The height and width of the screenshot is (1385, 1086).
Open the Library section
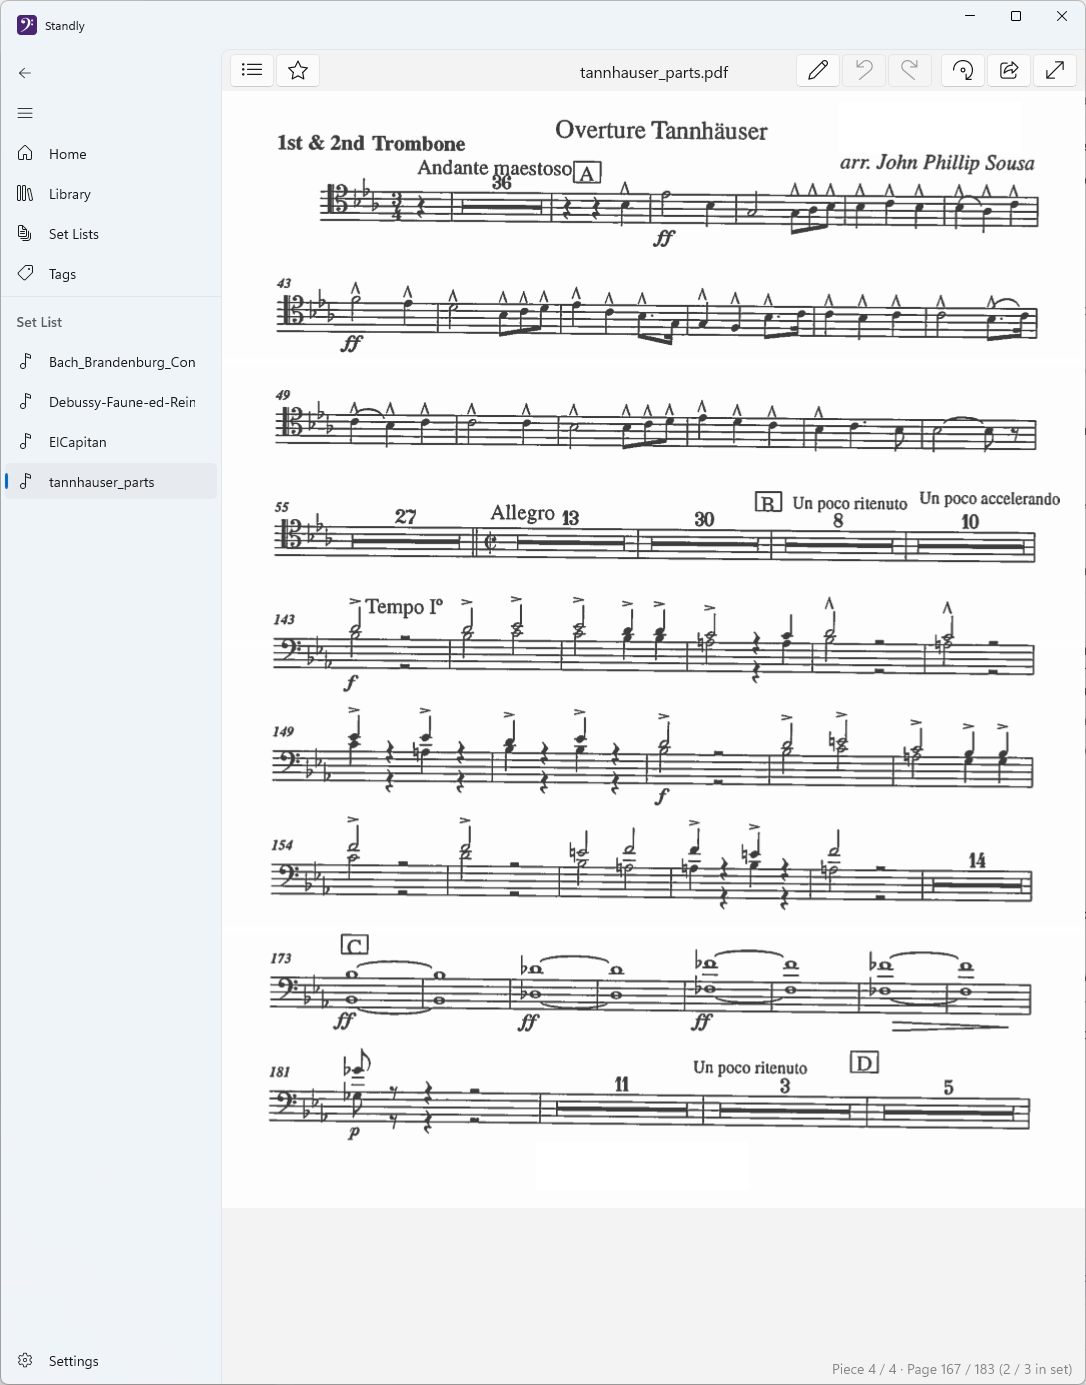tap(110, 194)
